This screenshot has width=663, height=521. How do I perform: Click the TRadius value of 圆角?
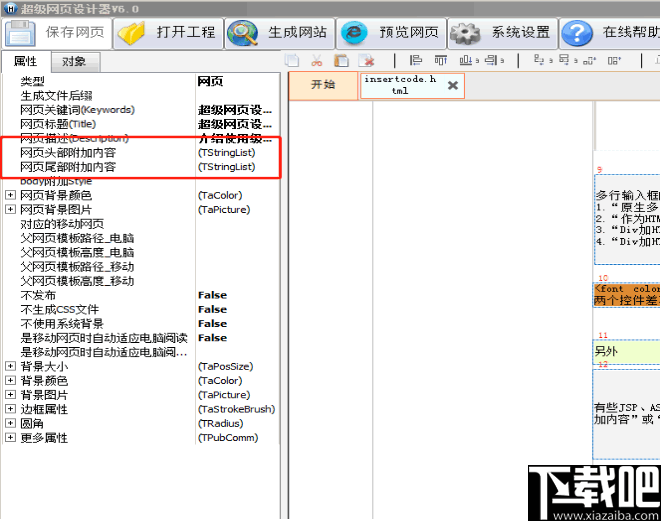click(x=220, y=424)
